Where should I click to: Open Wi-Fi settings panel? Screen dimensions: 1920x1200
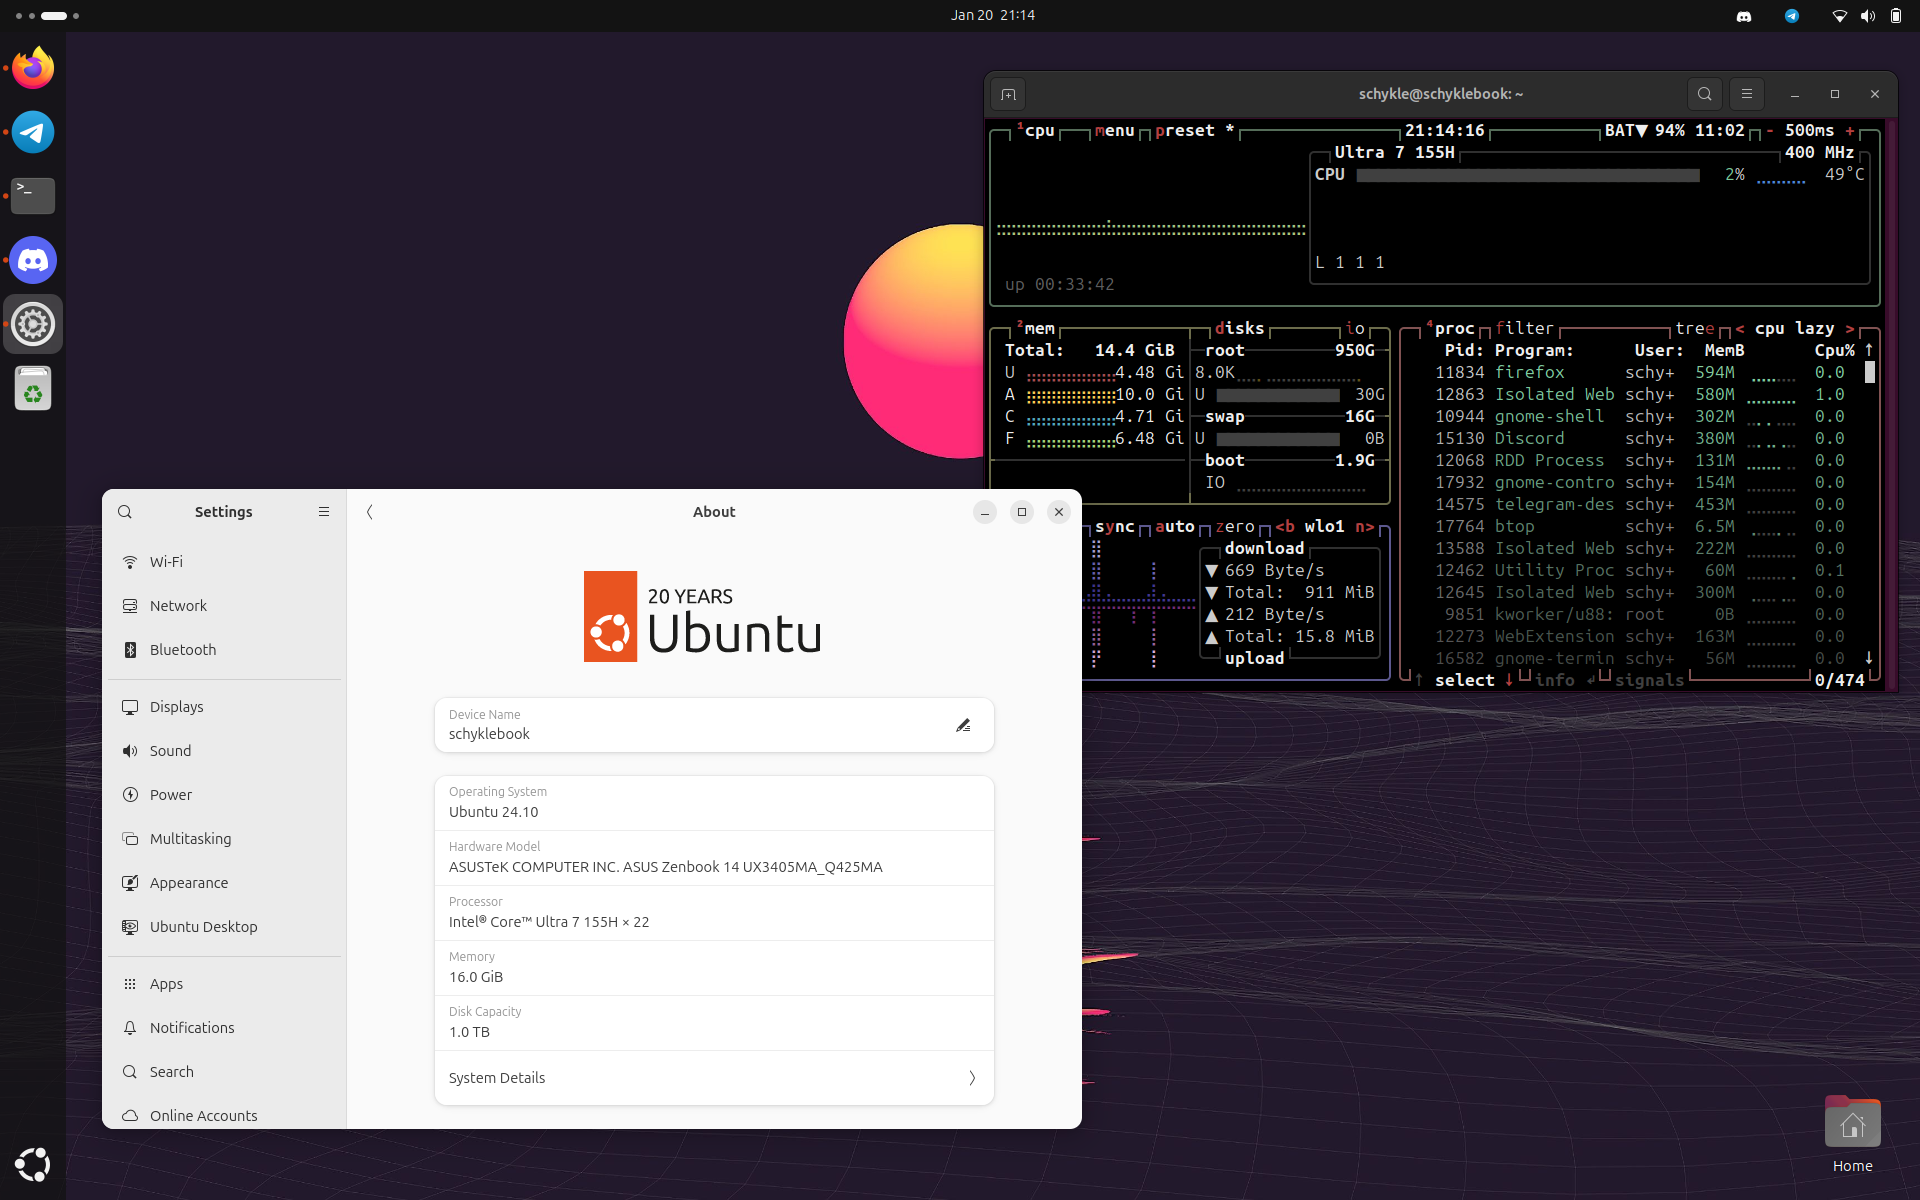225,562
